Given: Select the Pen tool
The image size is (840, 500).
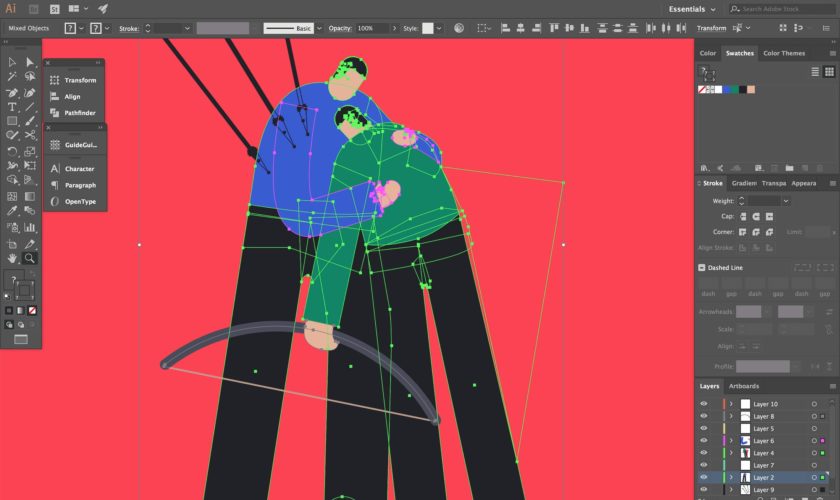Looking at the screenshot, I should (12, 93).
